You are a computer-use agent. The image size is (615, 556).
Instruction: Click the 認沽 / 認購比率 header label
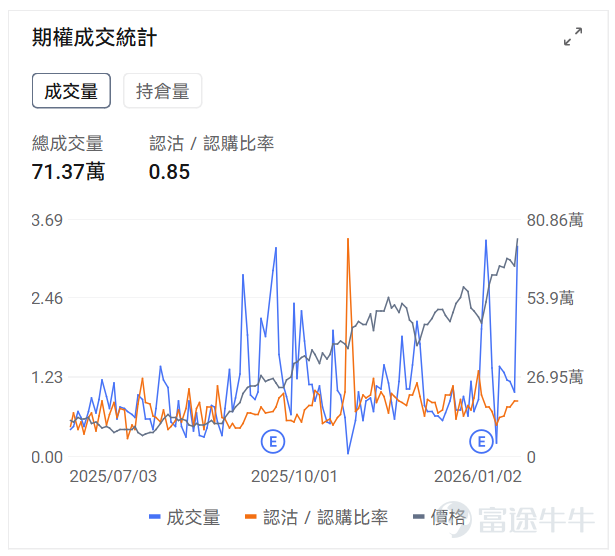pyautogui.click(x=211, y=143)
